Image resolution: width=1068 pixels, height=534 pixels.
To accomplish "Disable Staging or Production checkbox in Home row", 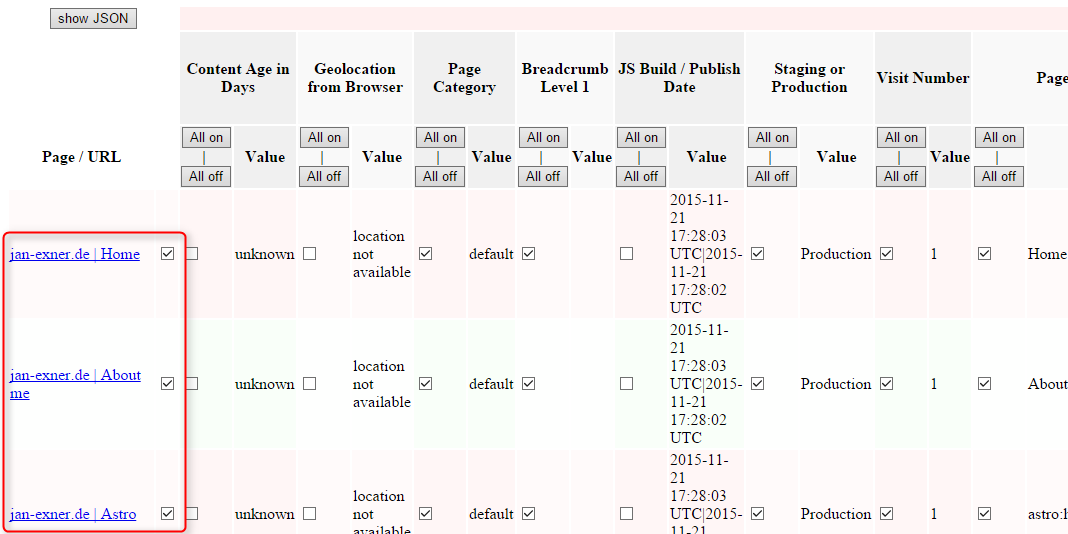I will coord(757,254).
